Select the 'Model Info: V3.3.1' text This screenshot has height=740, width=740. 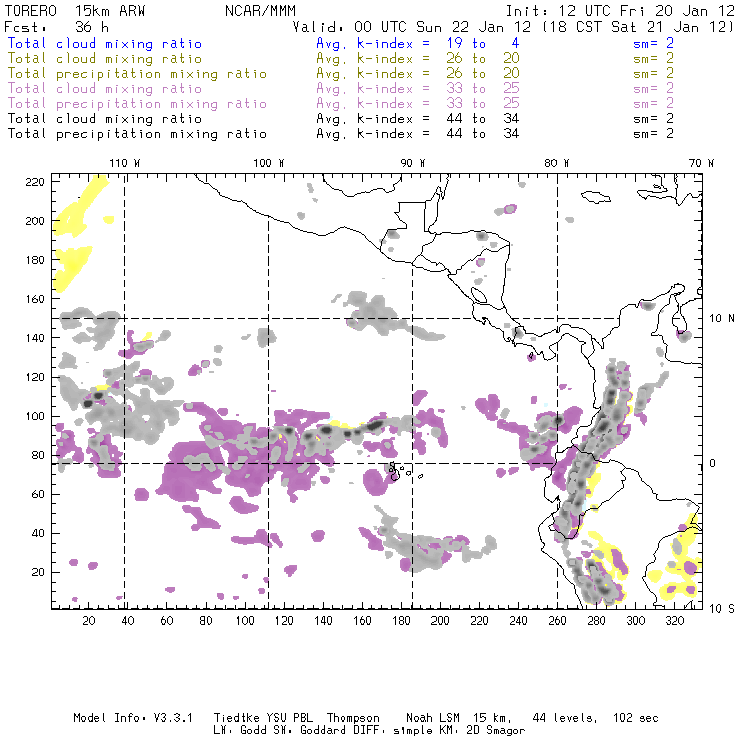point(133,718)
